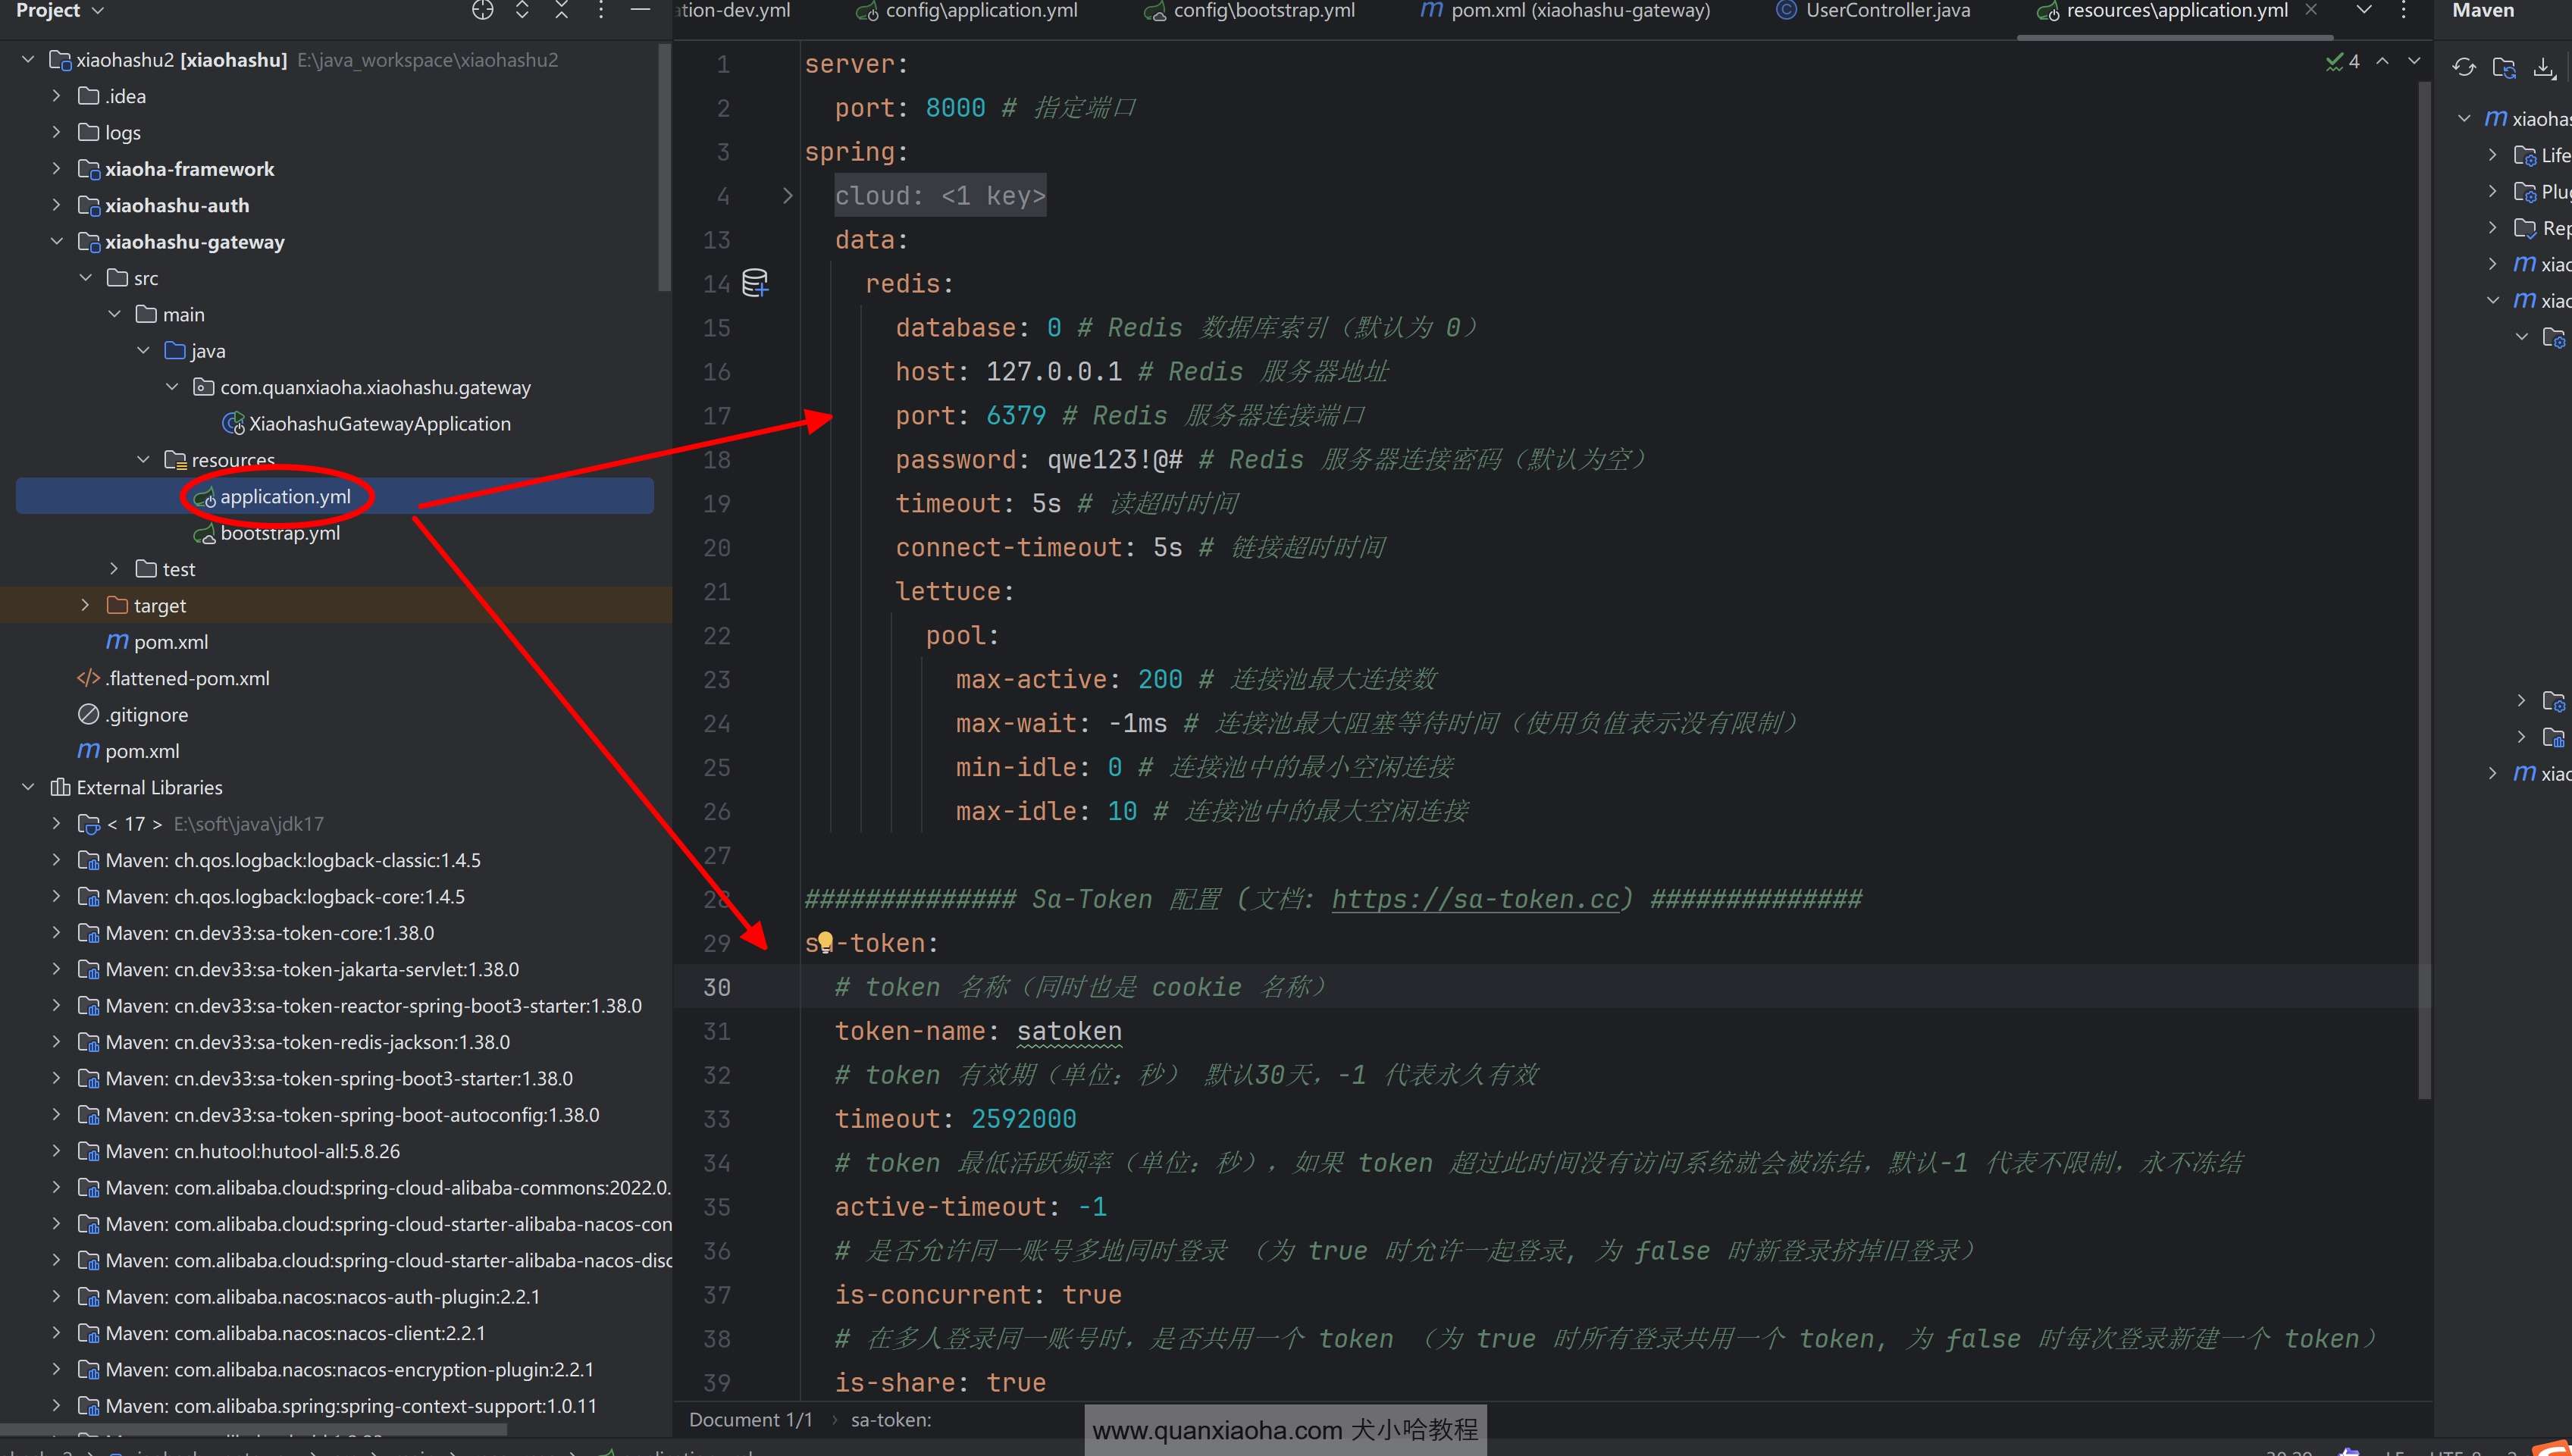Expand the target folder
The width and height of the screenshot is (2572, 1456).
pyautogui.click(x=85, y=605)
